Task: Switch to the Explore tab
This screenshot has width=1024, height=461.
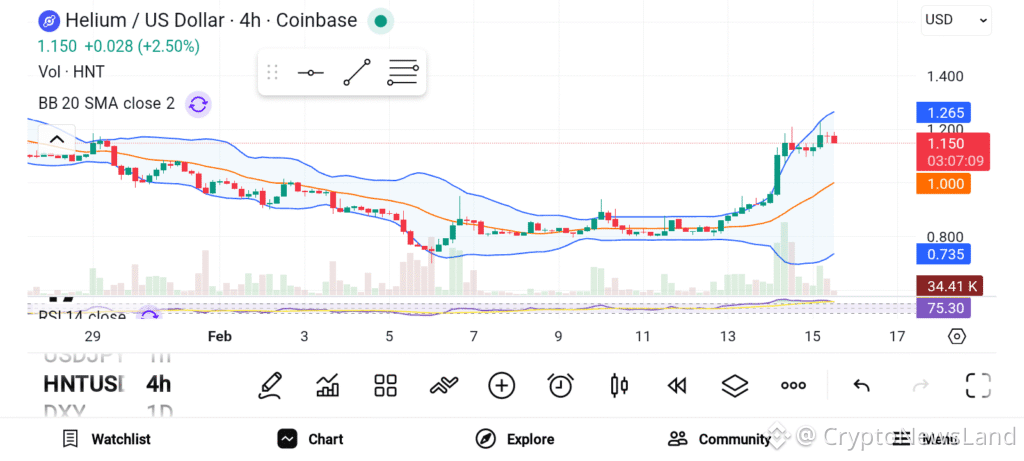Action: [x=515, y=439]
